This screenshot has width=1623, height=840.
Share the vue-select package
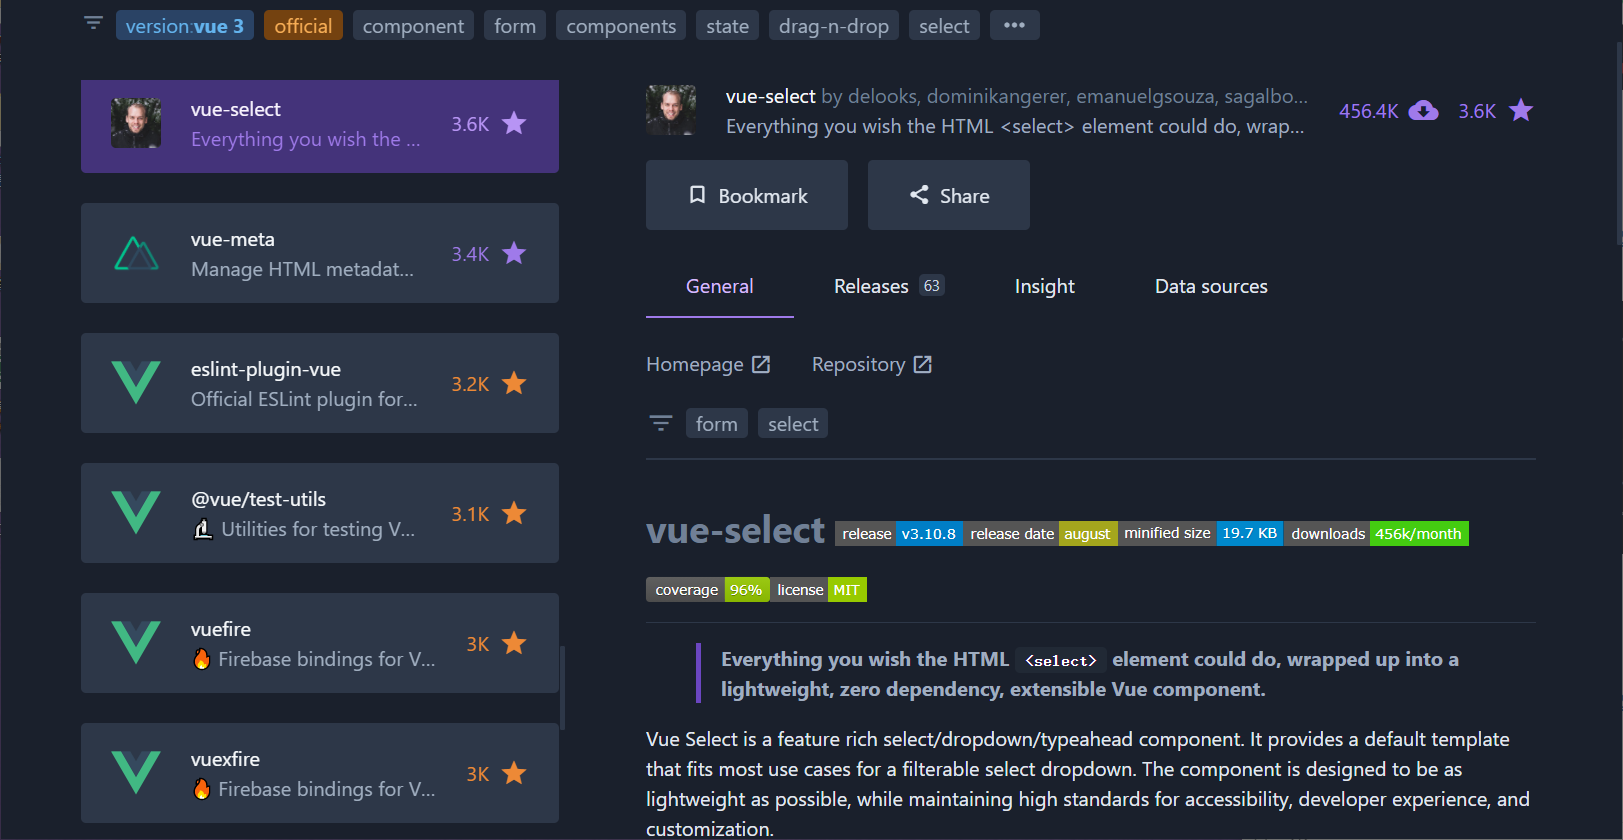pyautogui.click(x=949, y=195)
